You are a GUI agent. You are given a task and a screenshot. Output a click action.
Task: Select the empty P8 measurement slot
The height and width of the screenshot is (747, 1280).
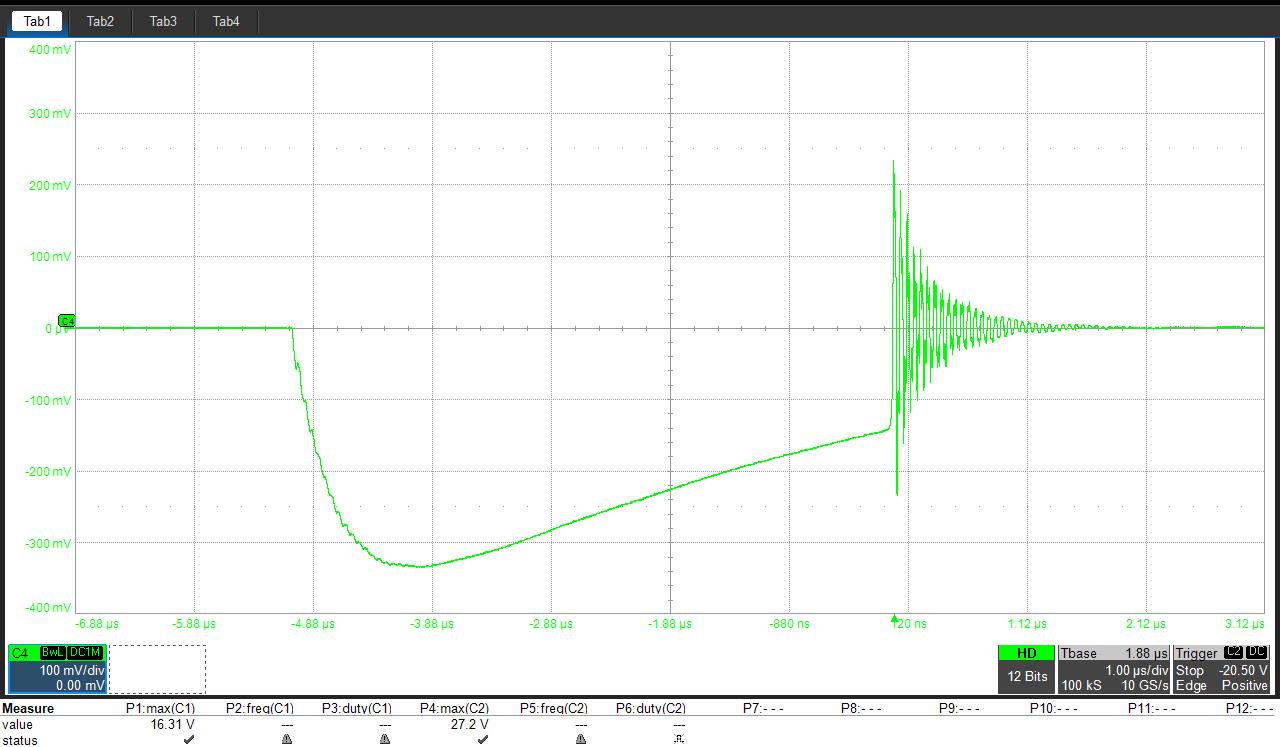860,708
